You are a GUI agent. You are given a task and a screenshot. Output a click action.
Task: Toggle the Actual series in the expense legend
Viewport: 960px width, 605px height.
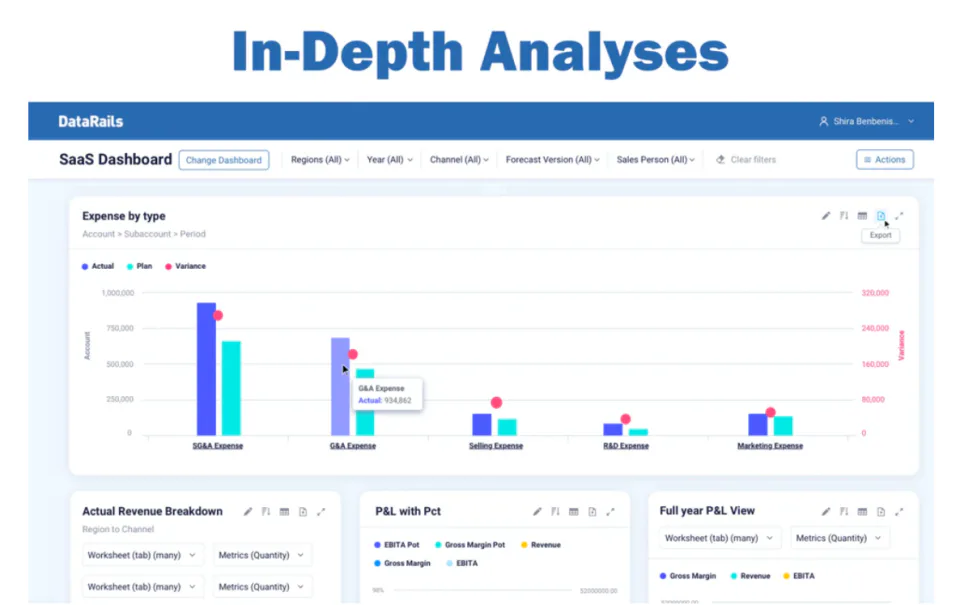97,266
